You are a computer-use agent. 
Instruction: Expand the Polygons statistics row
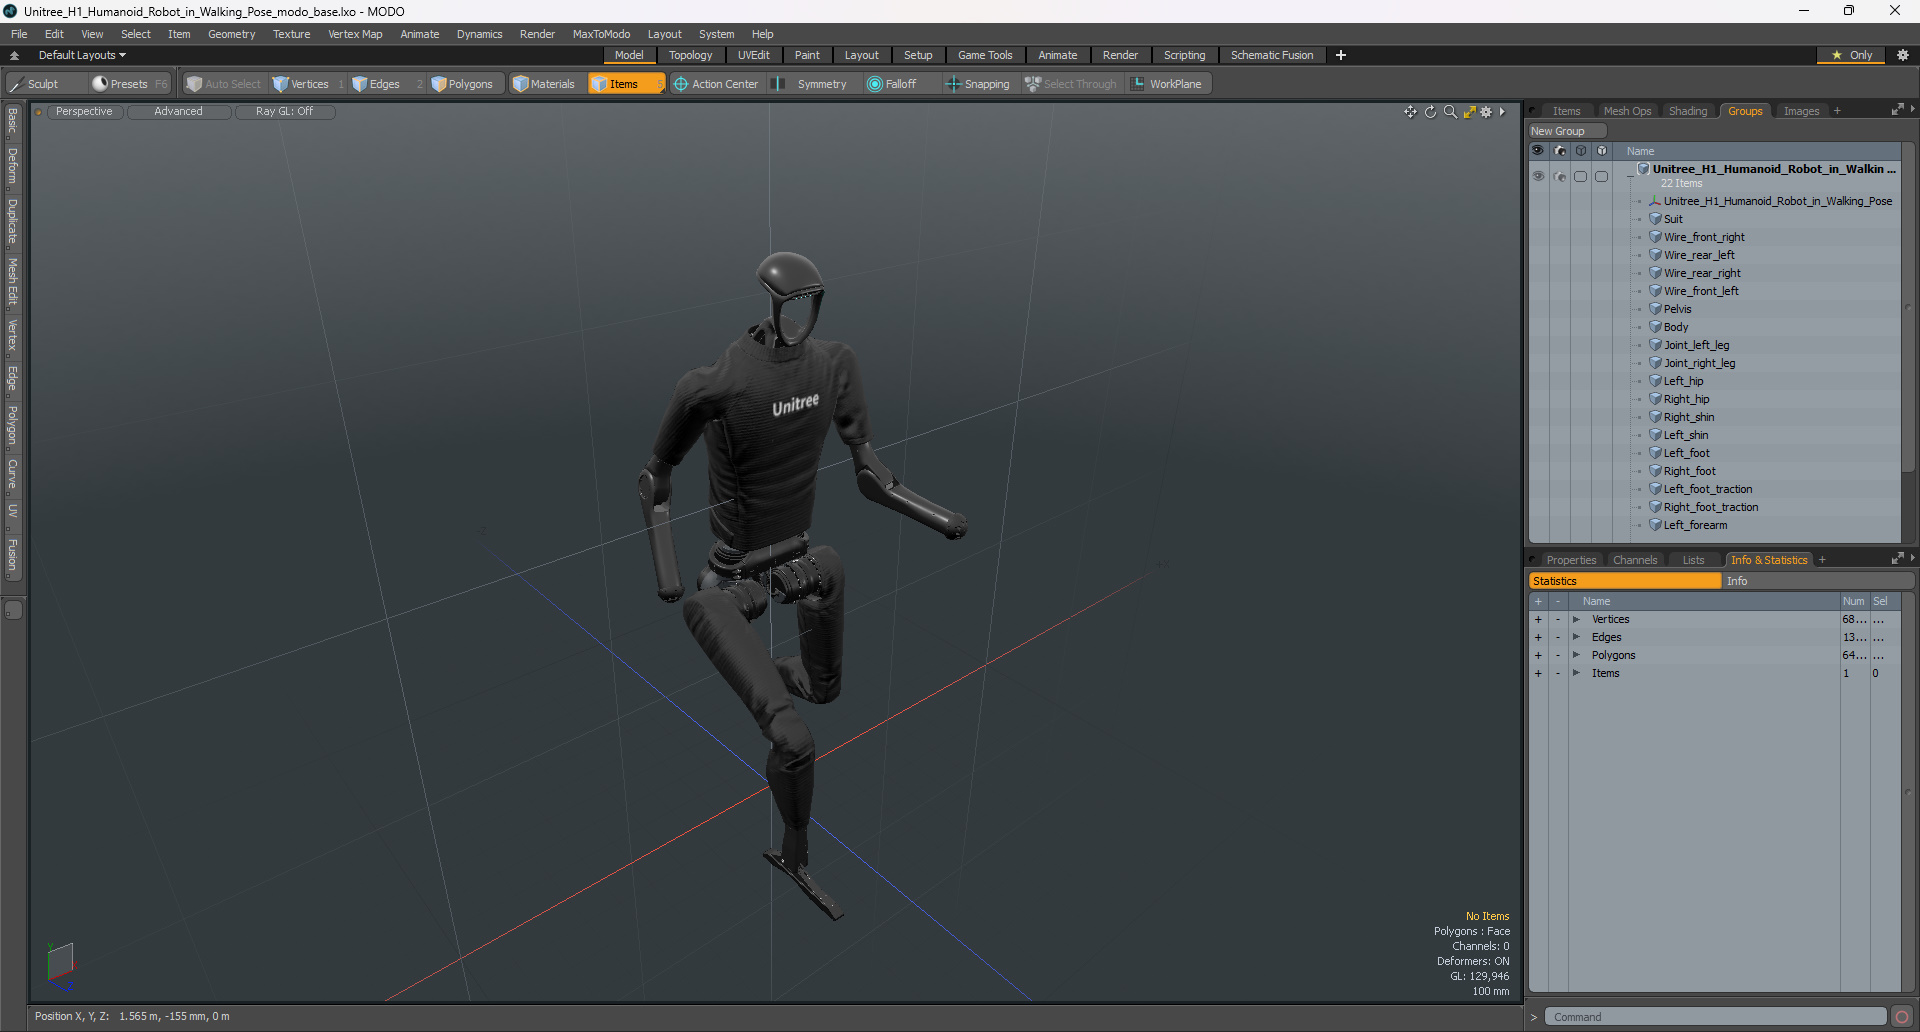coord(1576,656)
